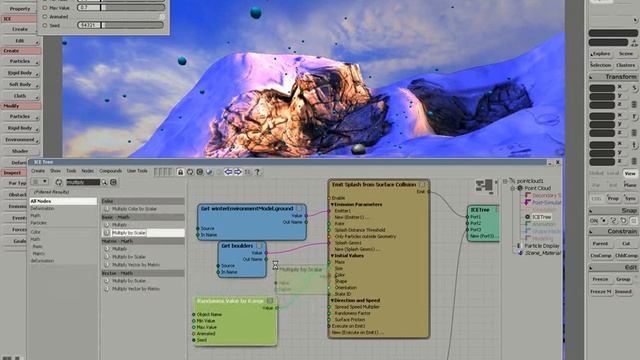Open the dropdown left of the node search field
This screenshot has width=640, height=360.
point(40,182)
